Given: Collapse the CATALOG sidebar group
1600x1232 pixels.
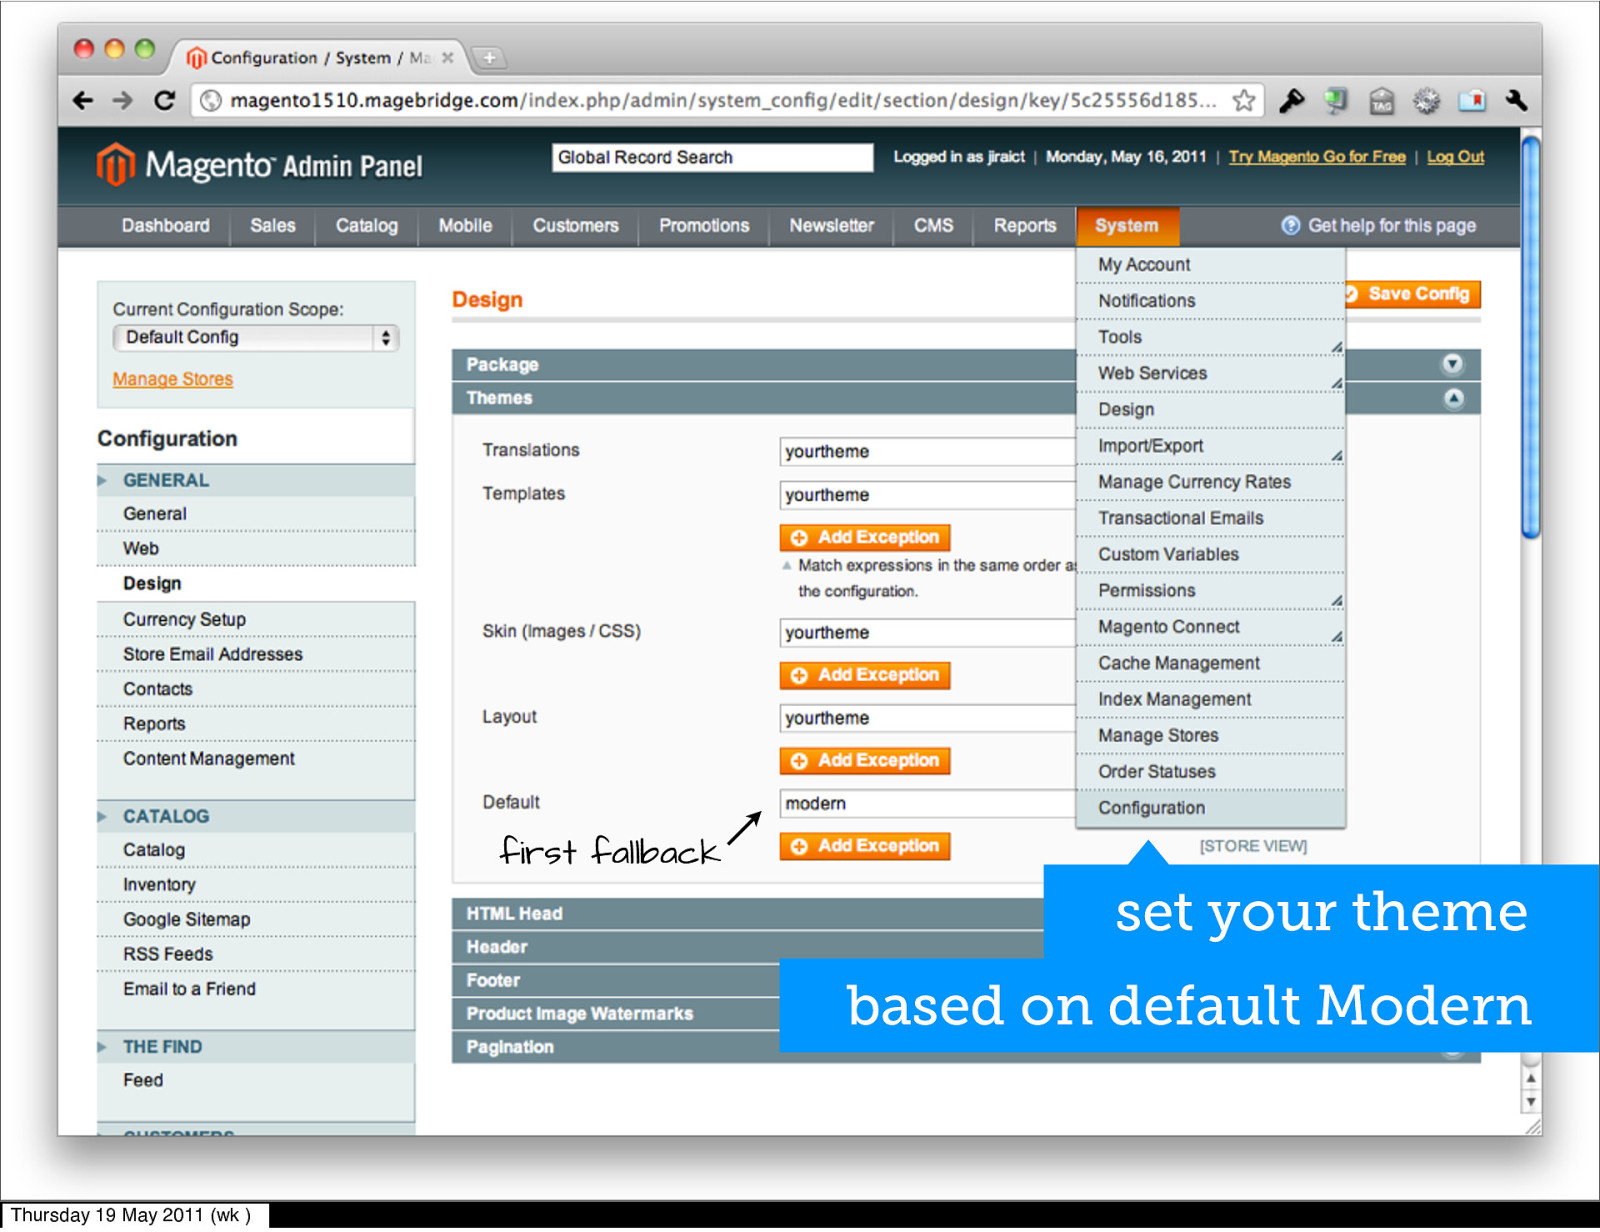Looking at the screenshot, I should click(x=255, y=816).
